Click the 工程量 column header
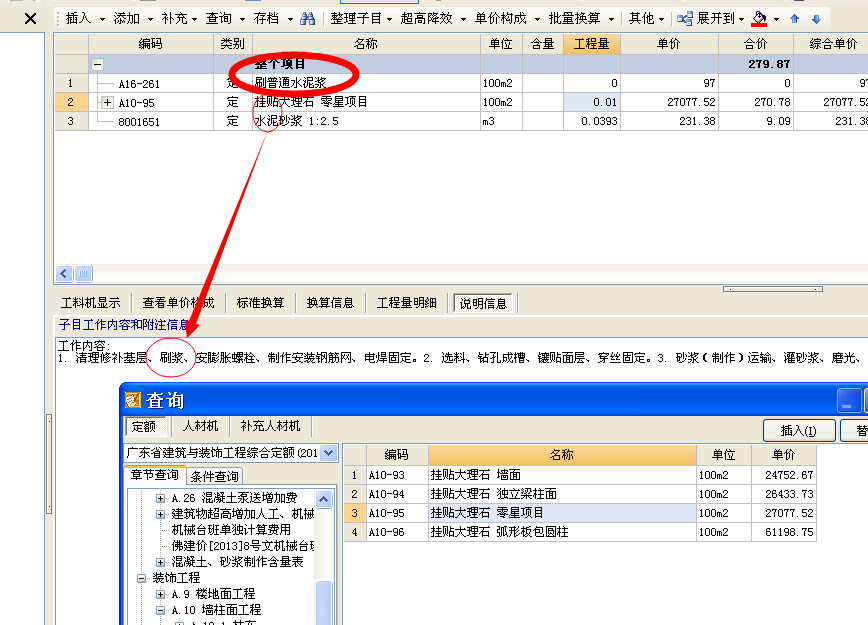Viewport: 868px width, 625px height. tap(591, 44)
